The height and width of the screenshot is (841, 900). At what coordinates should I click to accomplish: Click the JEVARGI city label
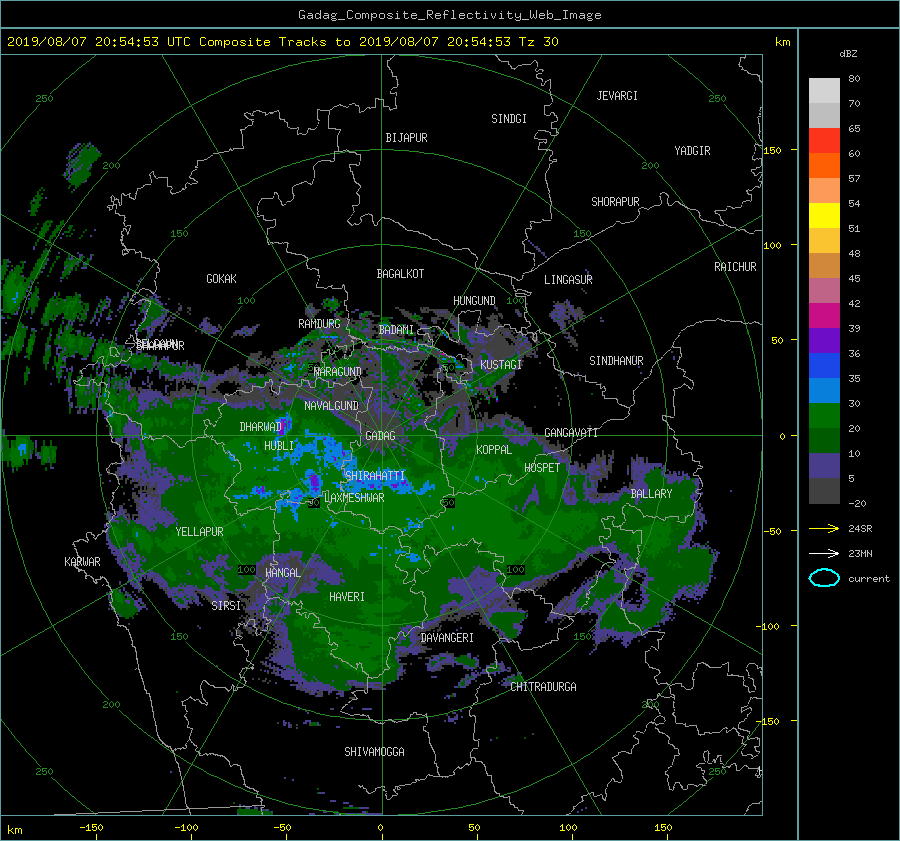(x=617, y=96)
